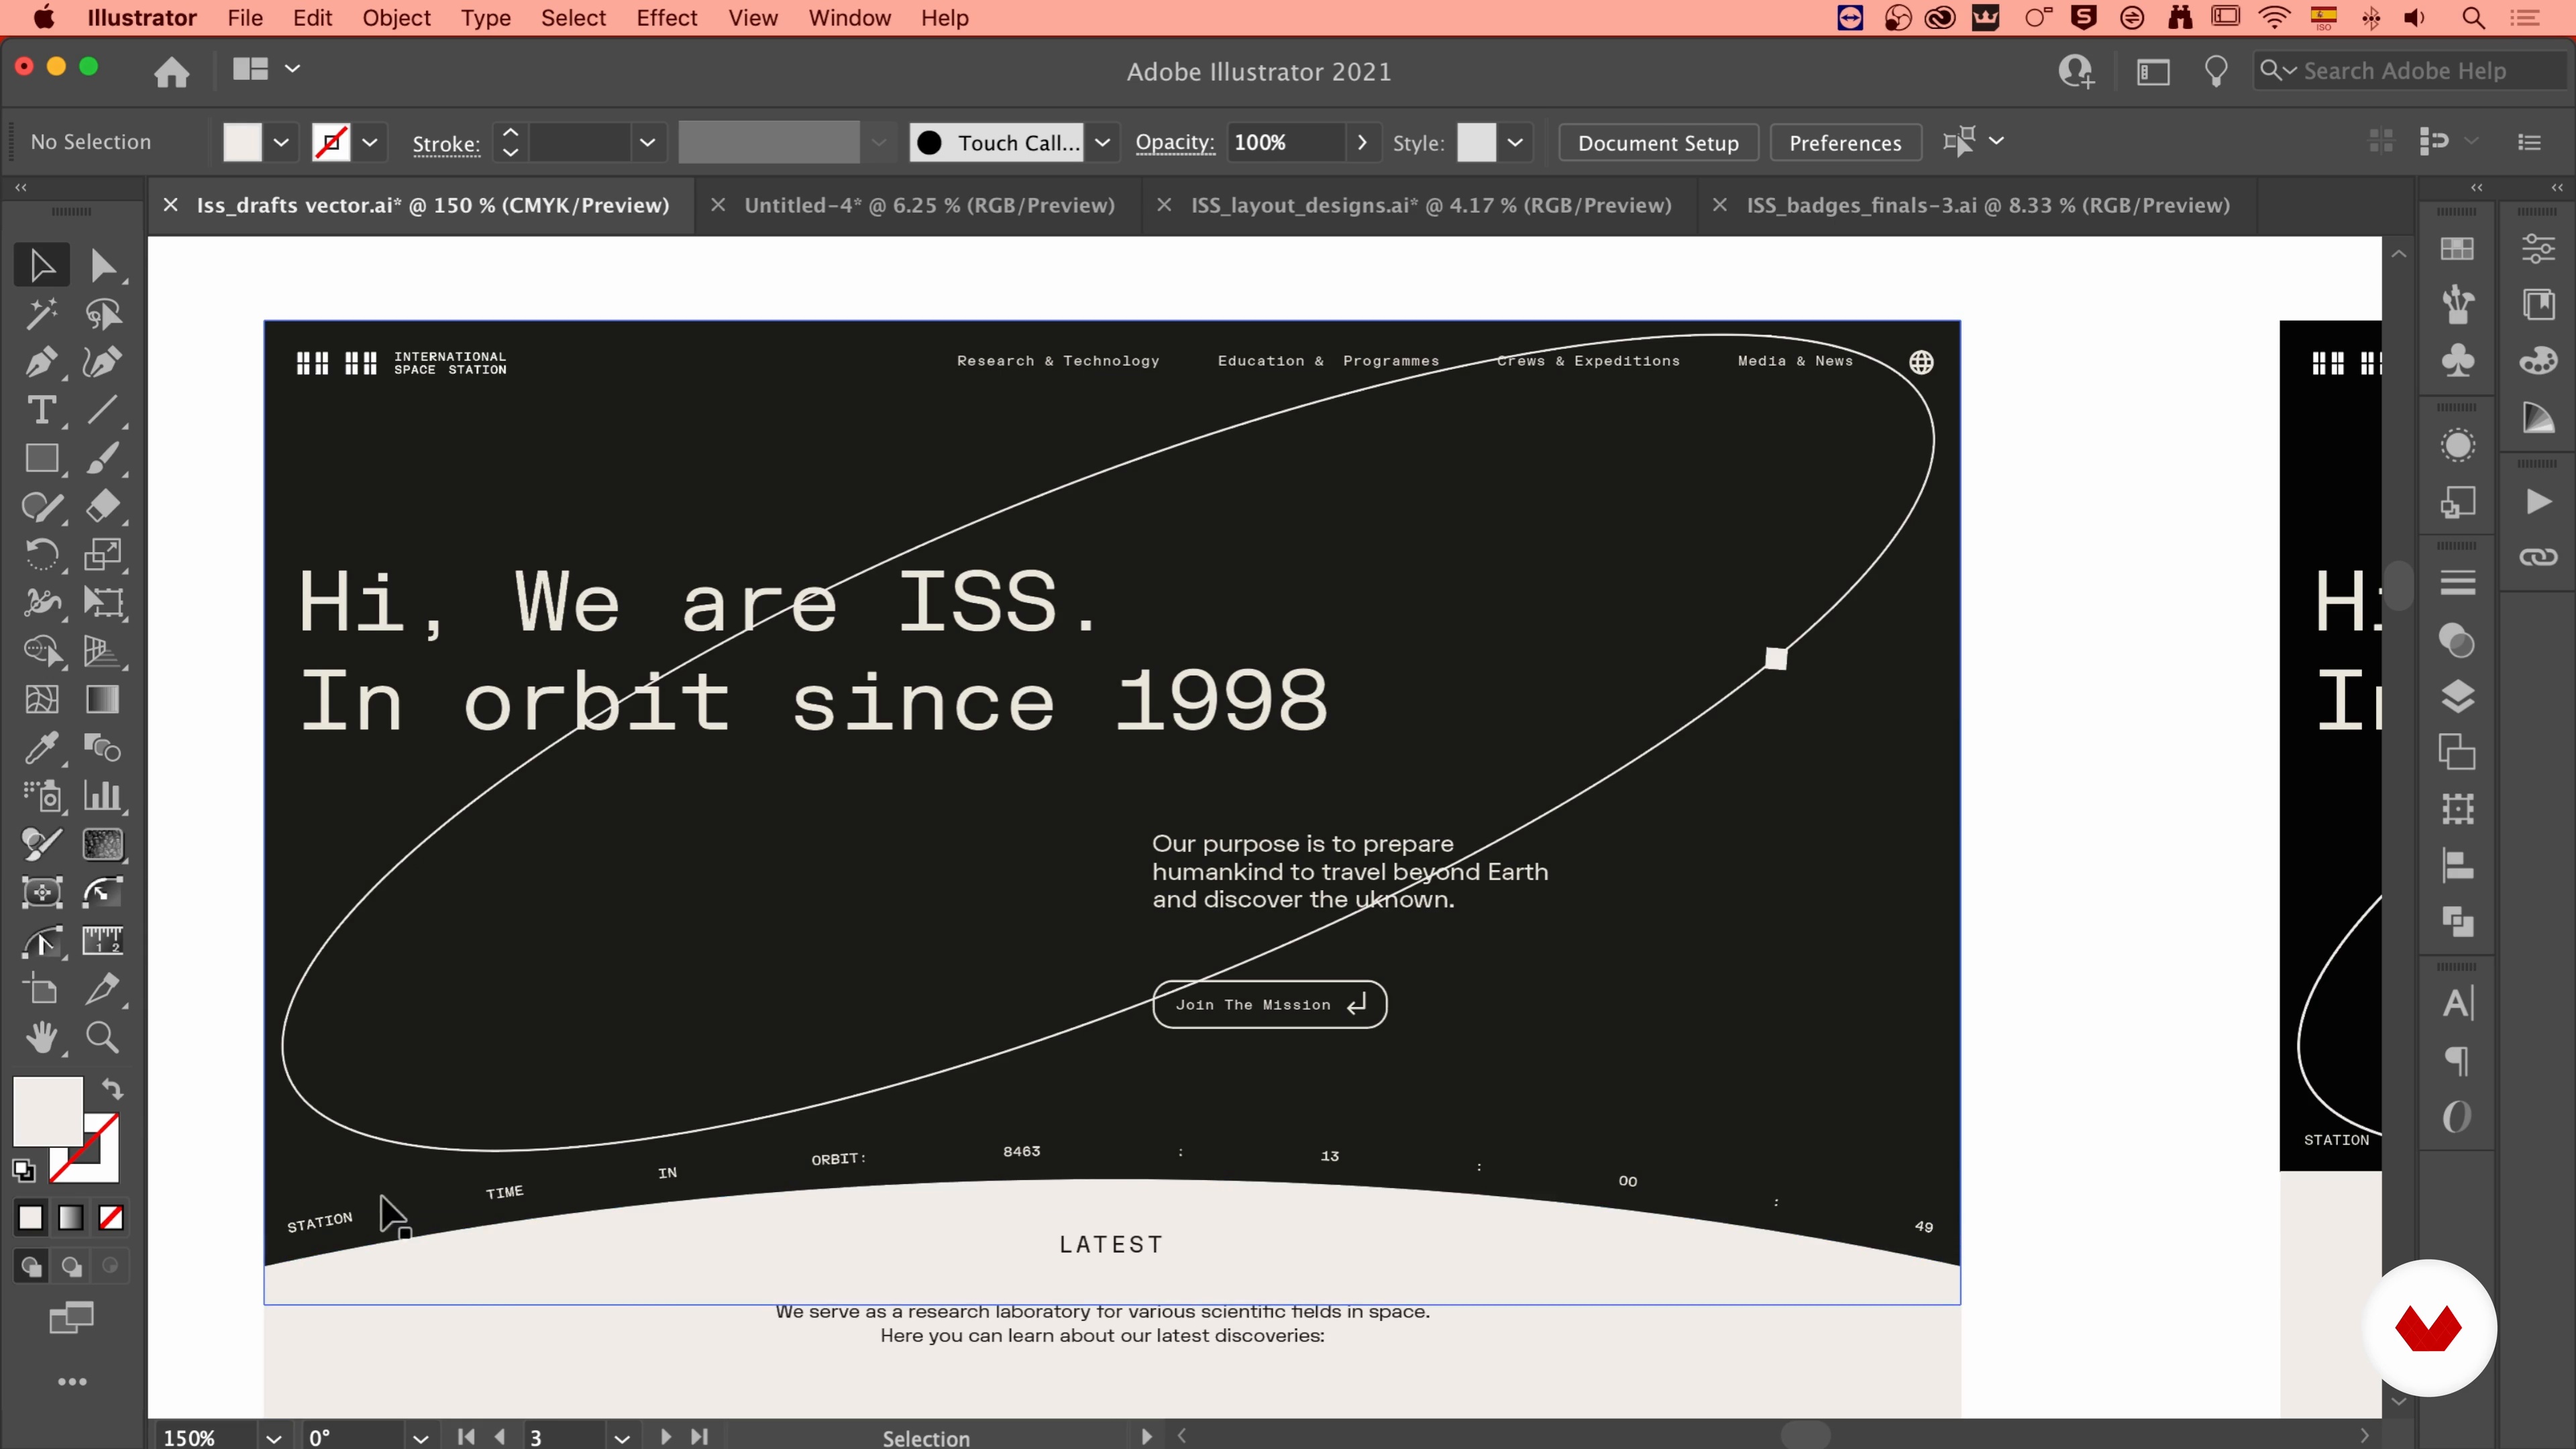Select the Free Transform tool
Image resolution: width=2576 pixels, height=1449 pixels.
(103, 602)
